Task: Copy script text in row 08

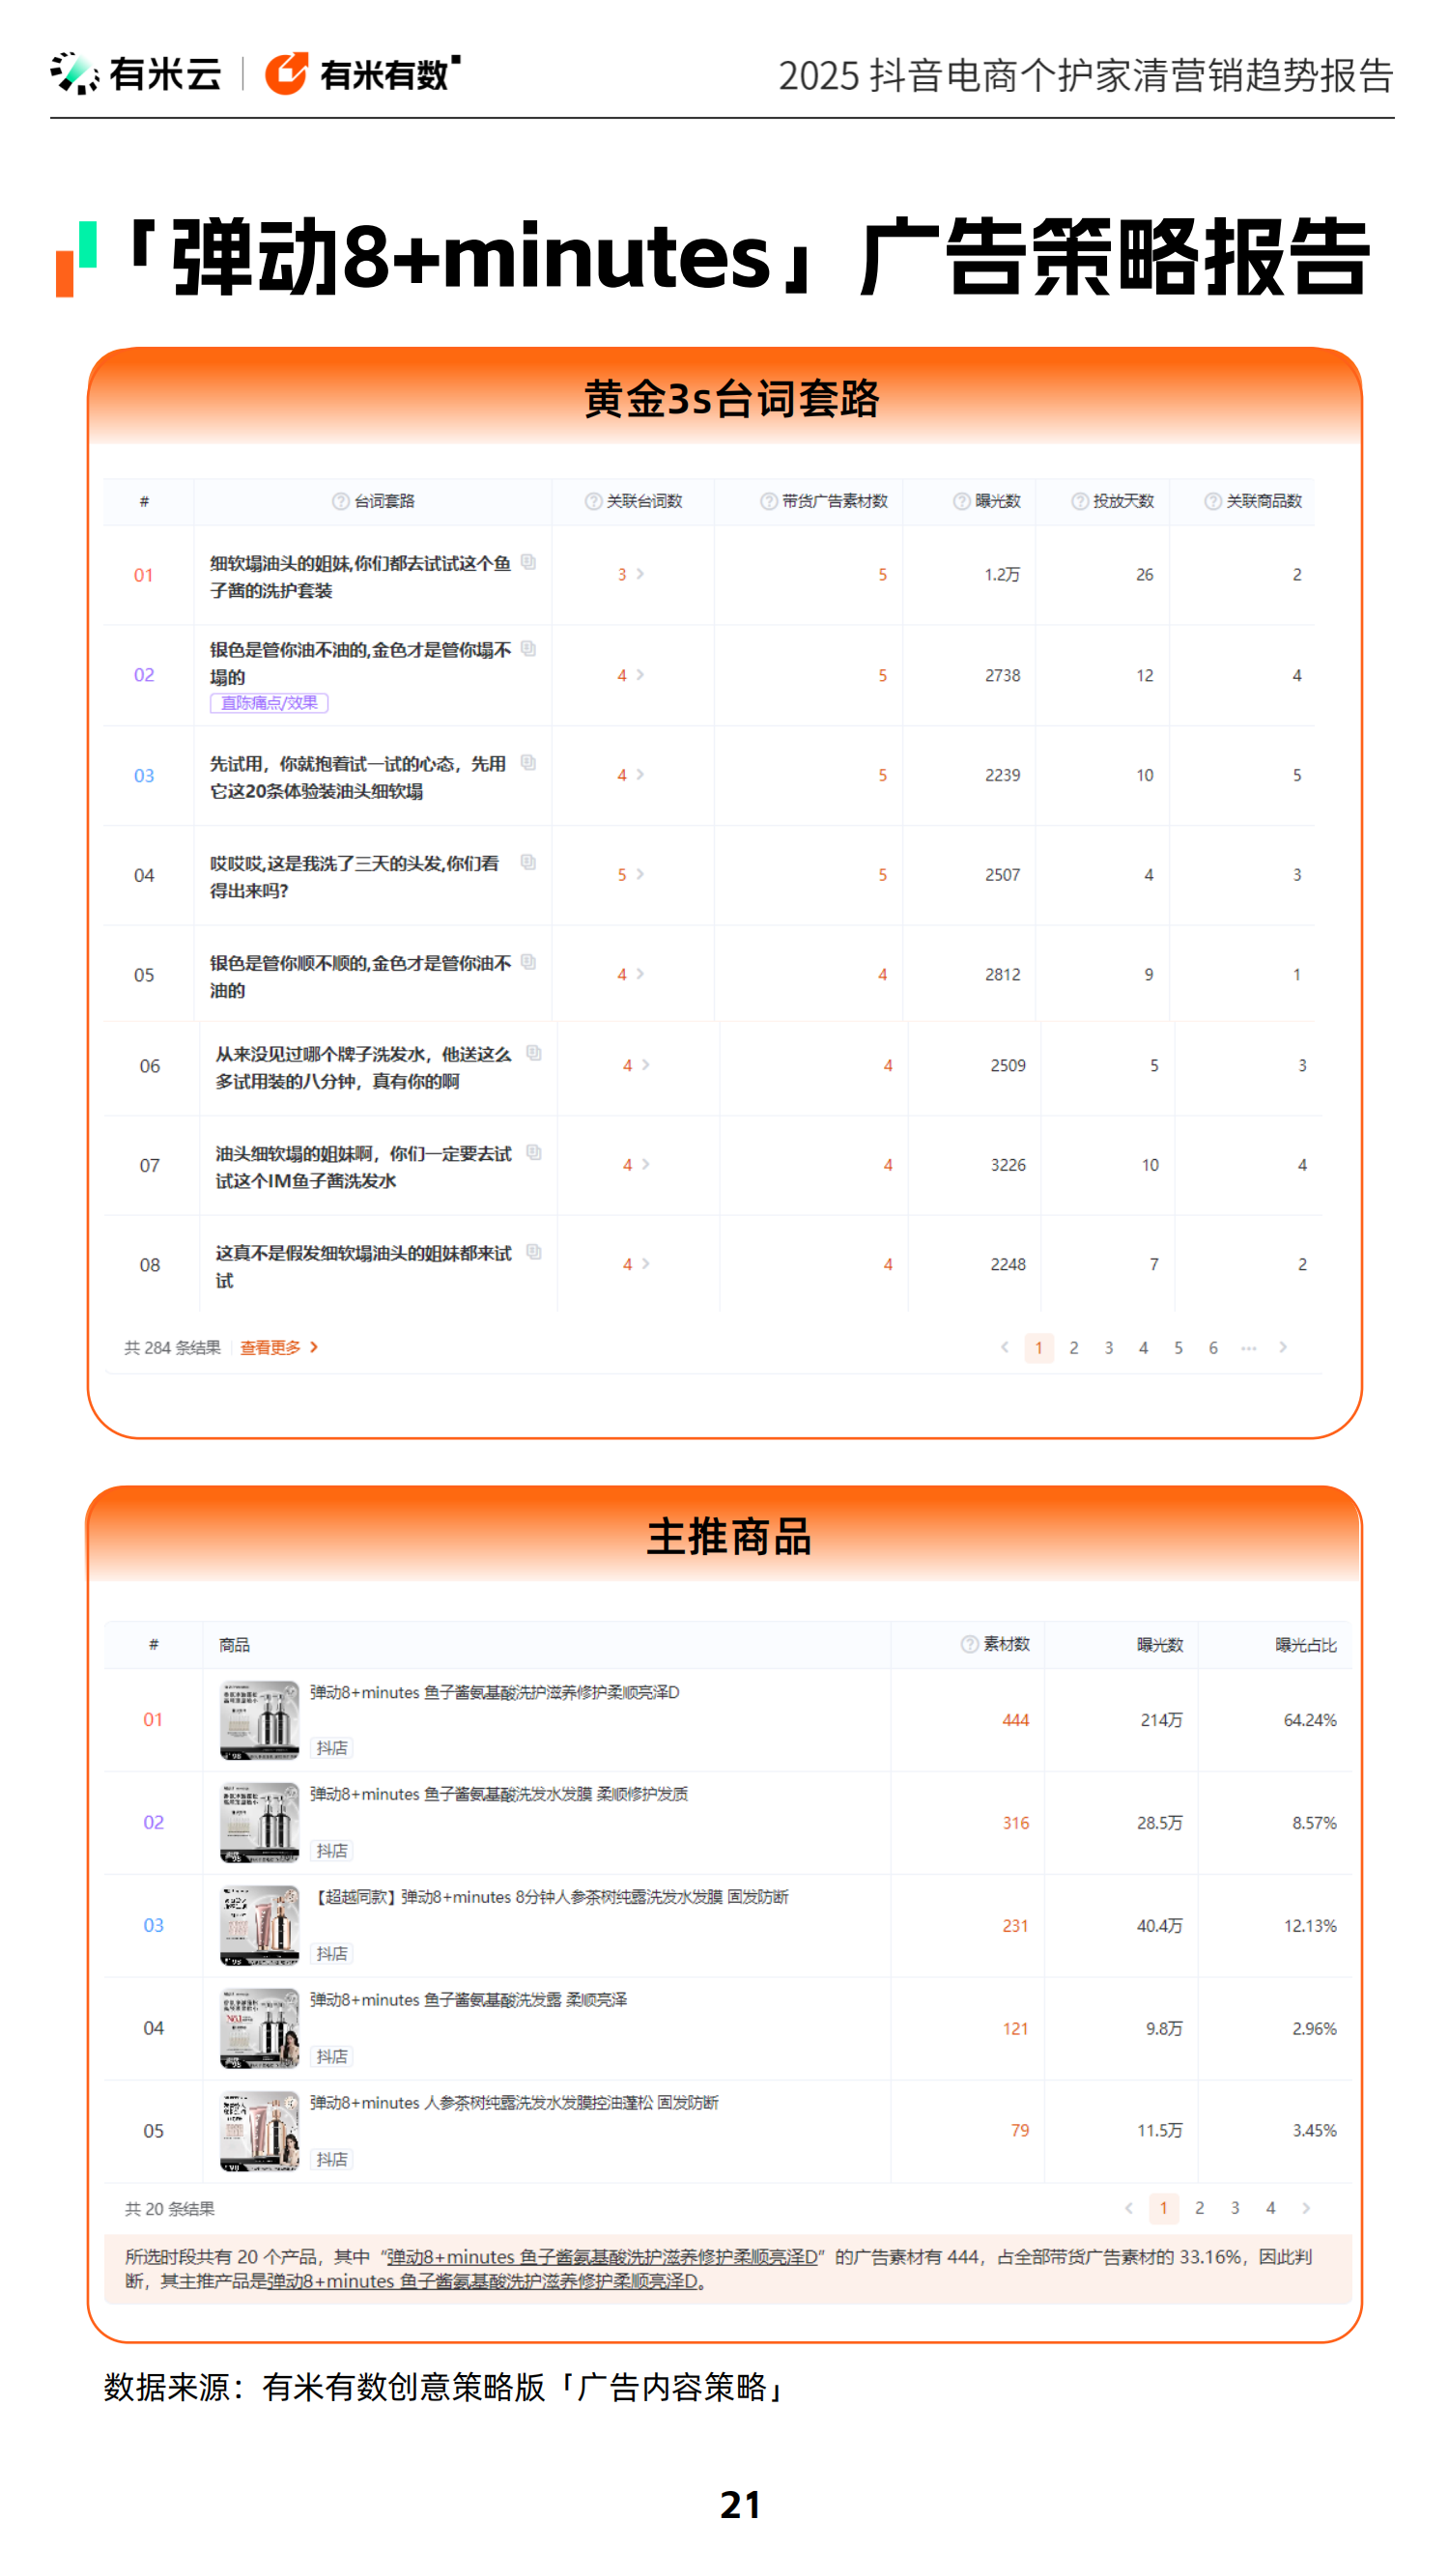Action: (534, 1252)
